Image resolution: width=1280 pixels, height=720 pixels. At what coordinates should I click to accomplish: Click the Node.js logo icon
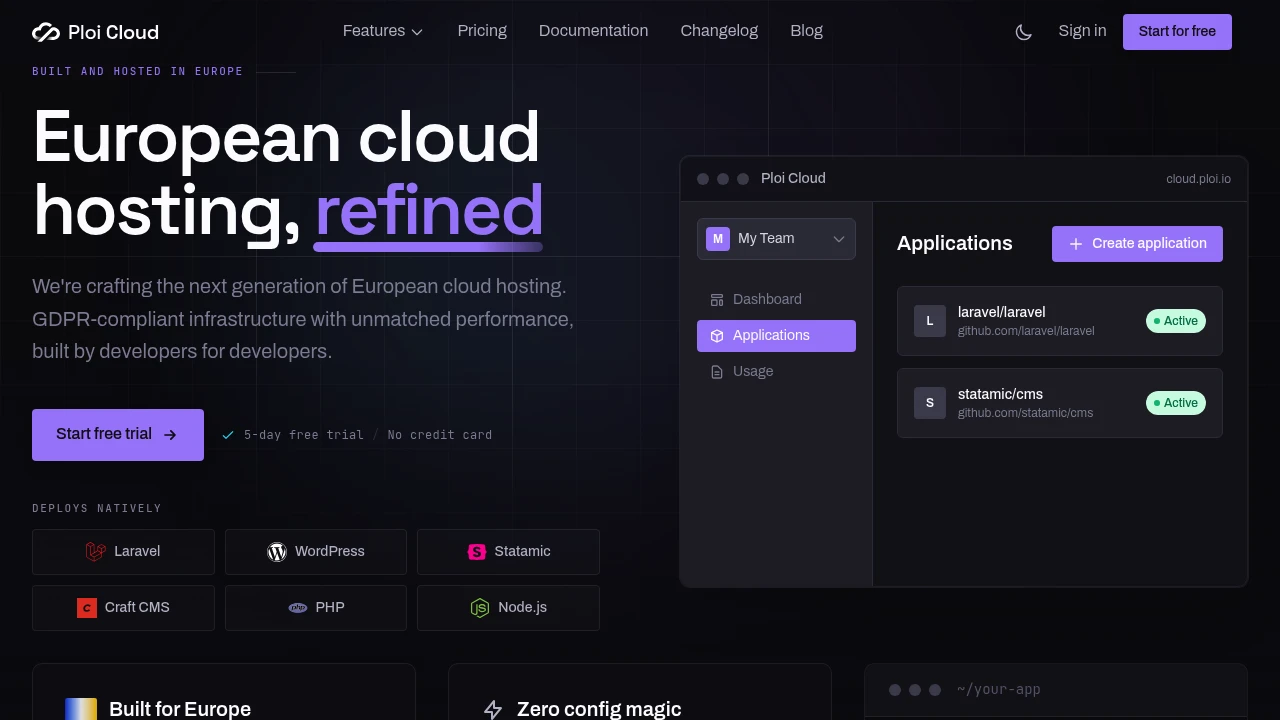[x=480, y=608]
